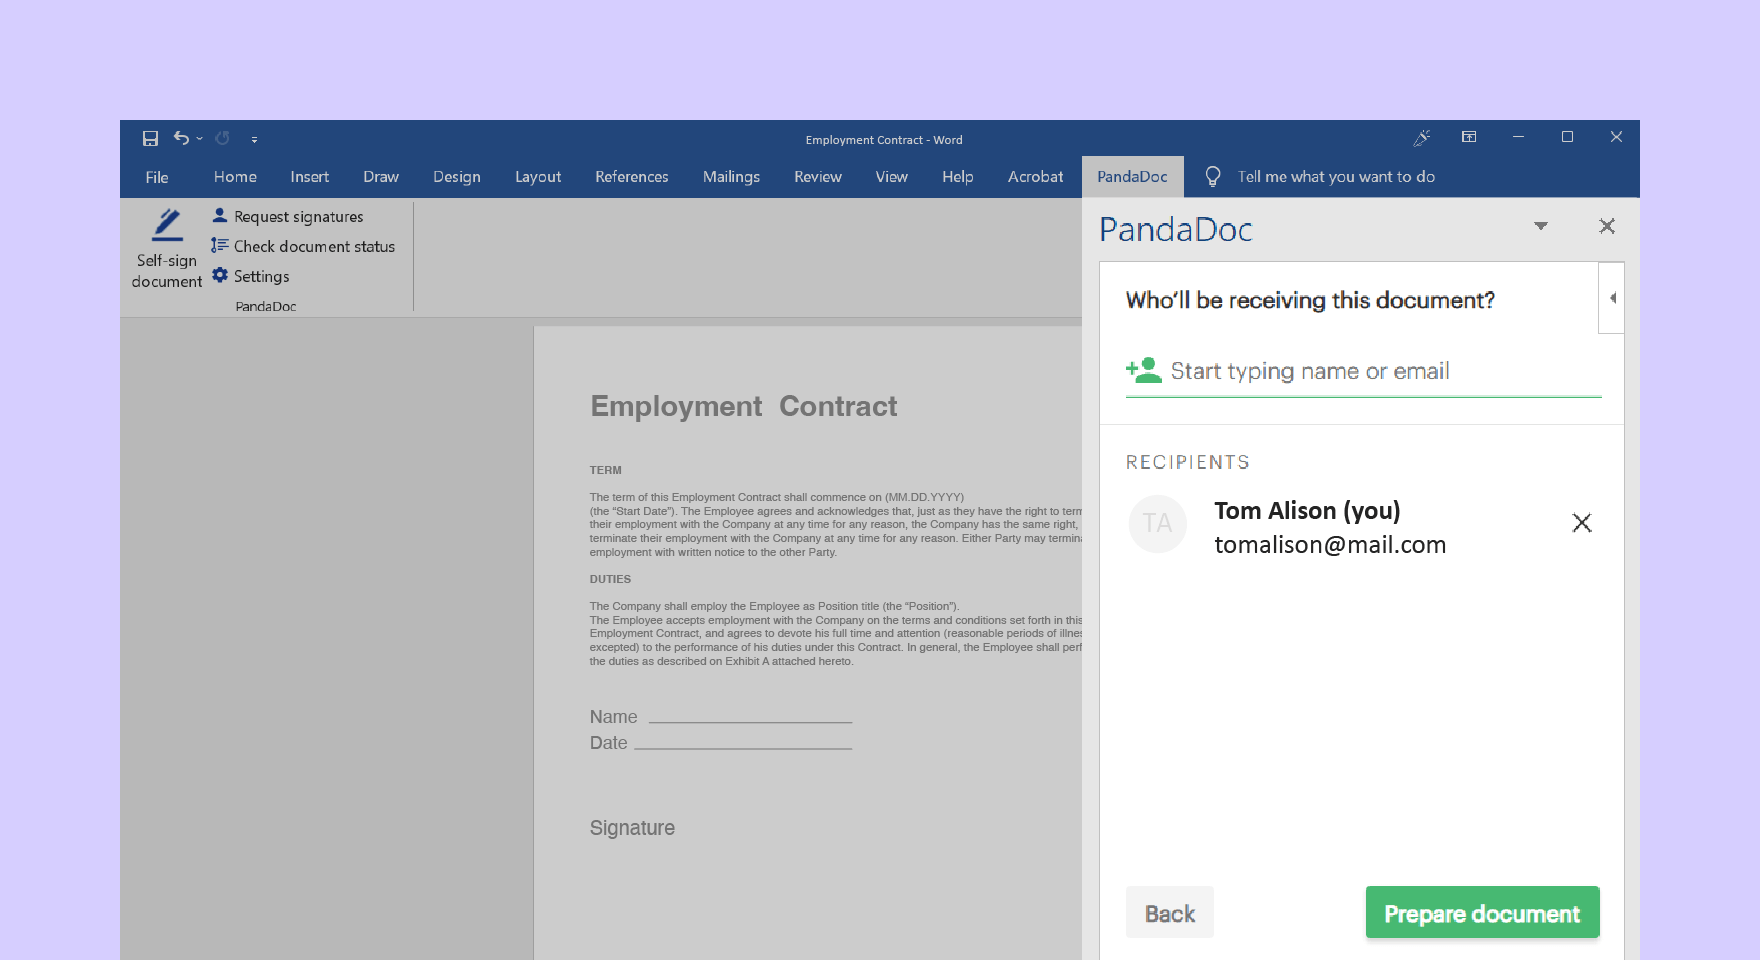1760x960 pixels.
Task: Open Ribbon Display Options icon
Action: point(1469,137)
